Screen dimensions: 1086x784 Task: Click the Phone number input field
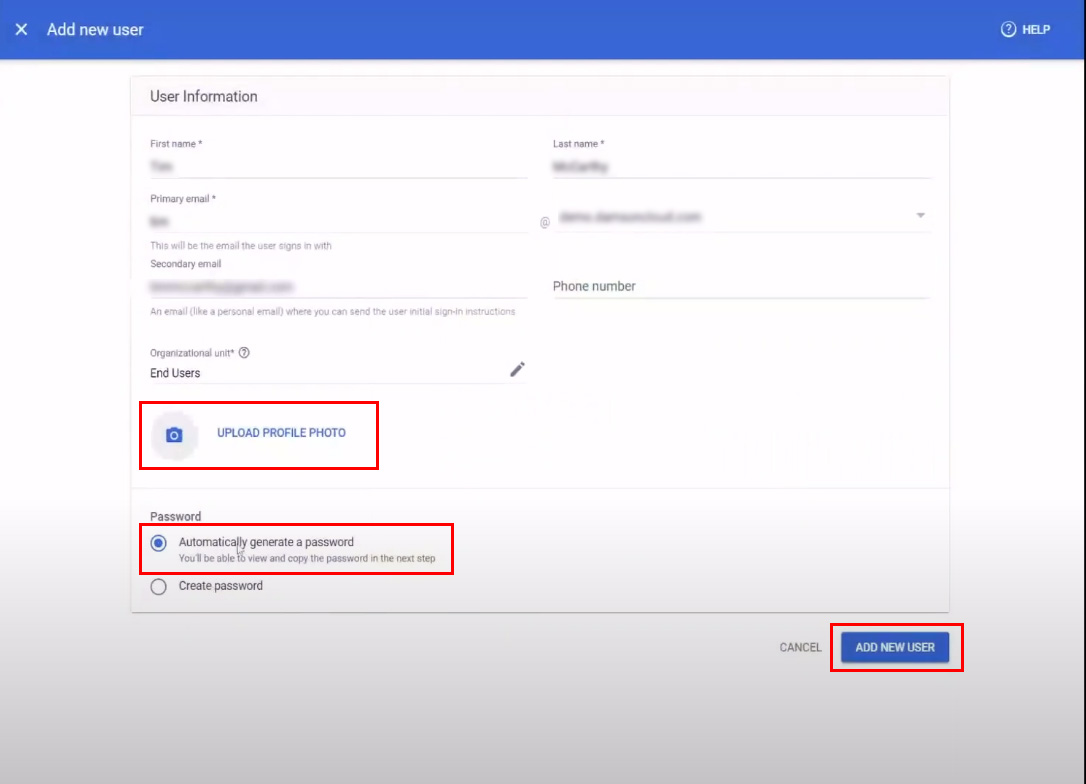click(741, 286)
